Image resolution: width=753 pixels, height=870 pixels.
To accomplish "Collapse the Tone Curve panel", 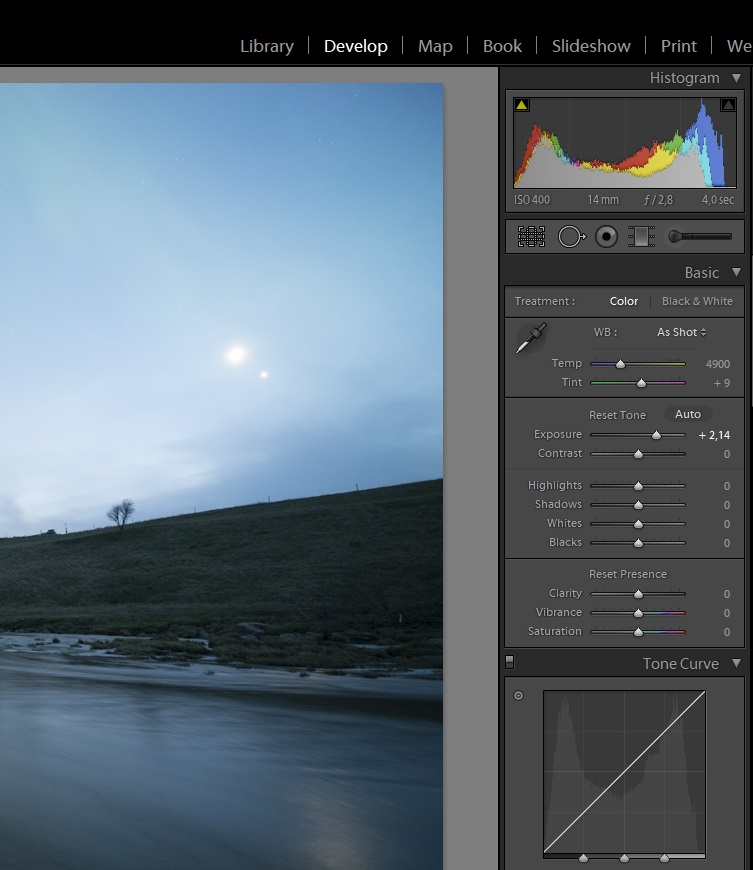I will pos(737,664).
